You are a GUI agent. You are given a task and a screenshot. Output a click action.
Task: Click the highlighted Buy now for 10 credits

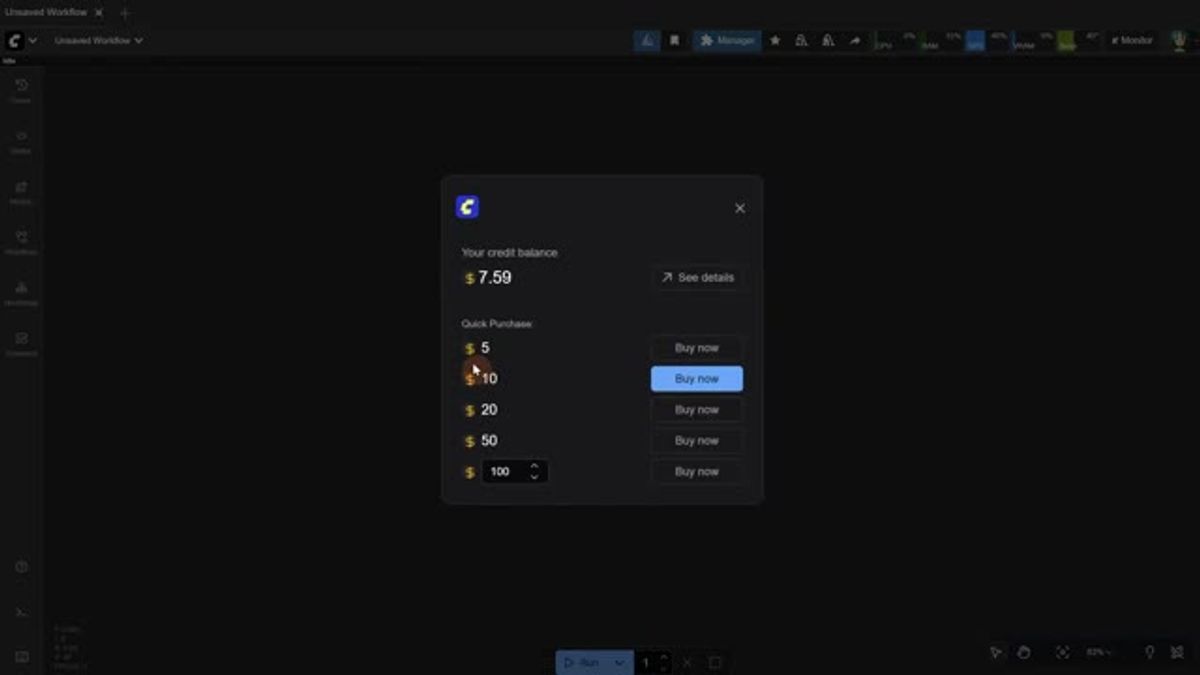point(697,379)
